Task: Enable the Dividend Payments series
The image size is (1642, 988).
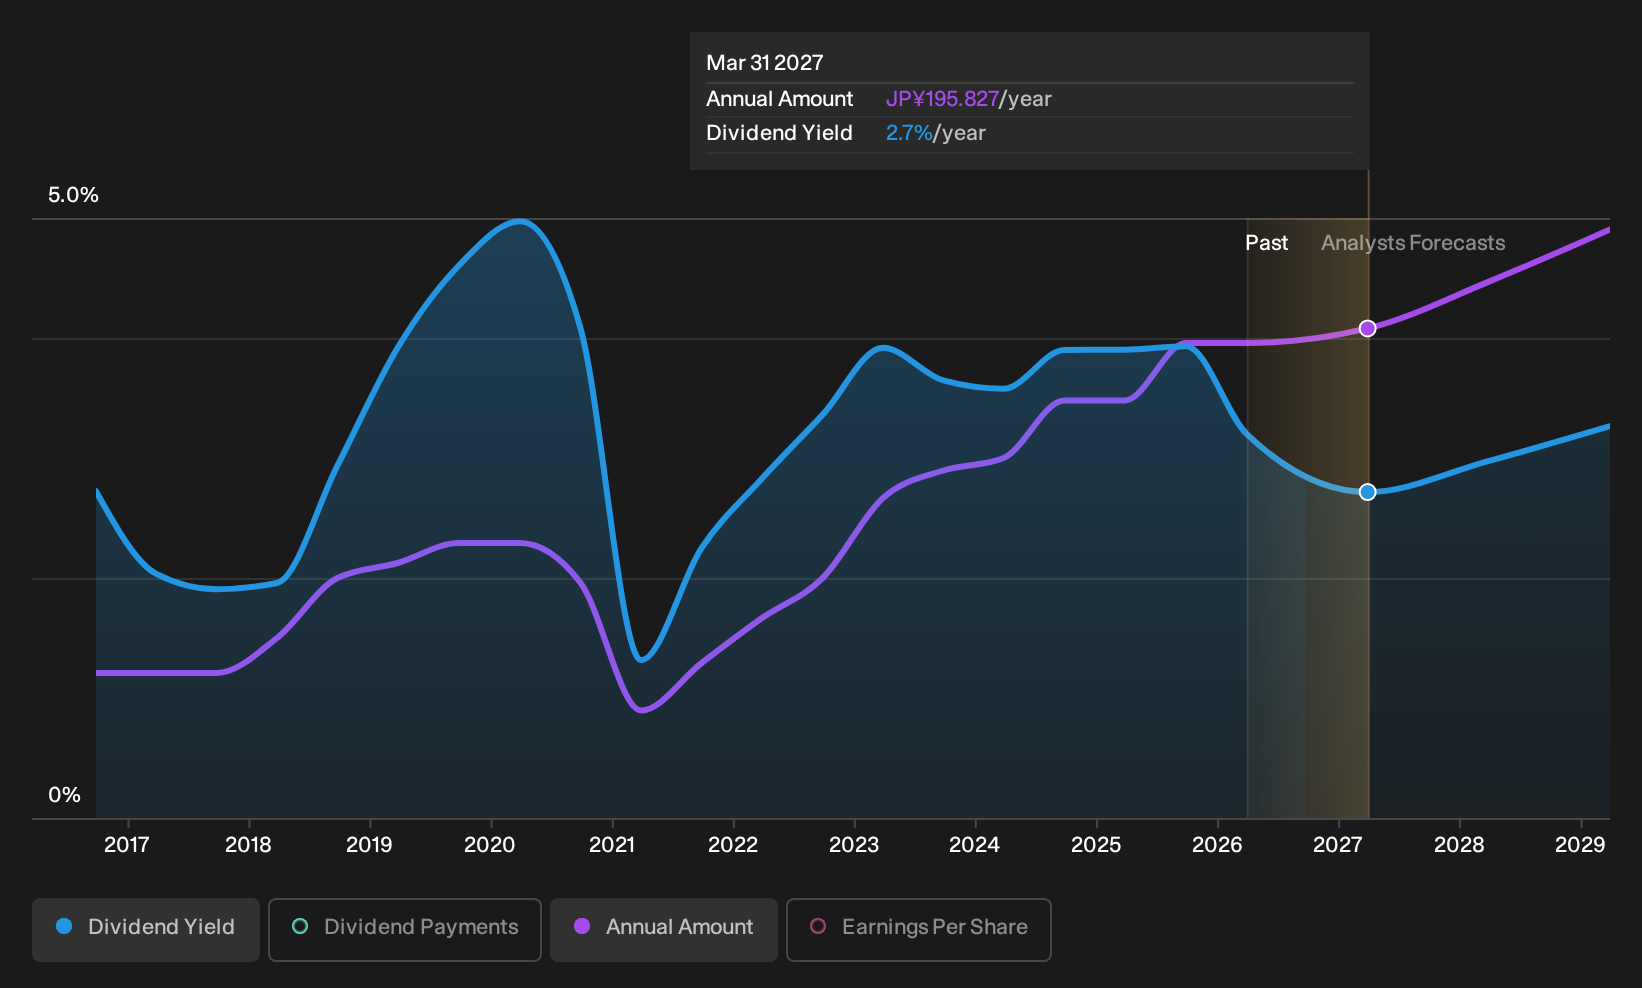Action: pyautogui.click(x=405, y=929)
